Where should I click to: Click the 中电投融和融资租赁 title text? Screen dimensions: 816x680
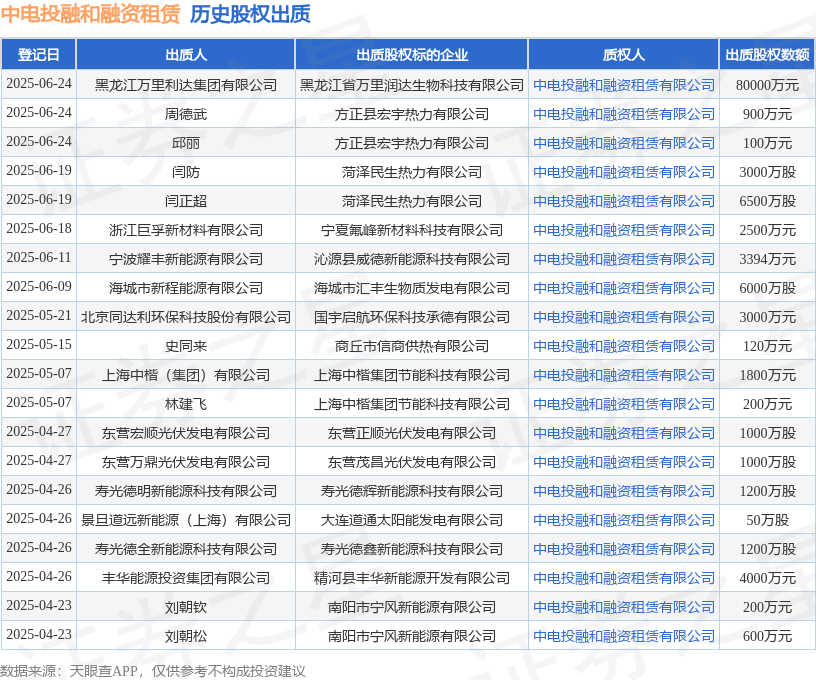pos(91,14)
